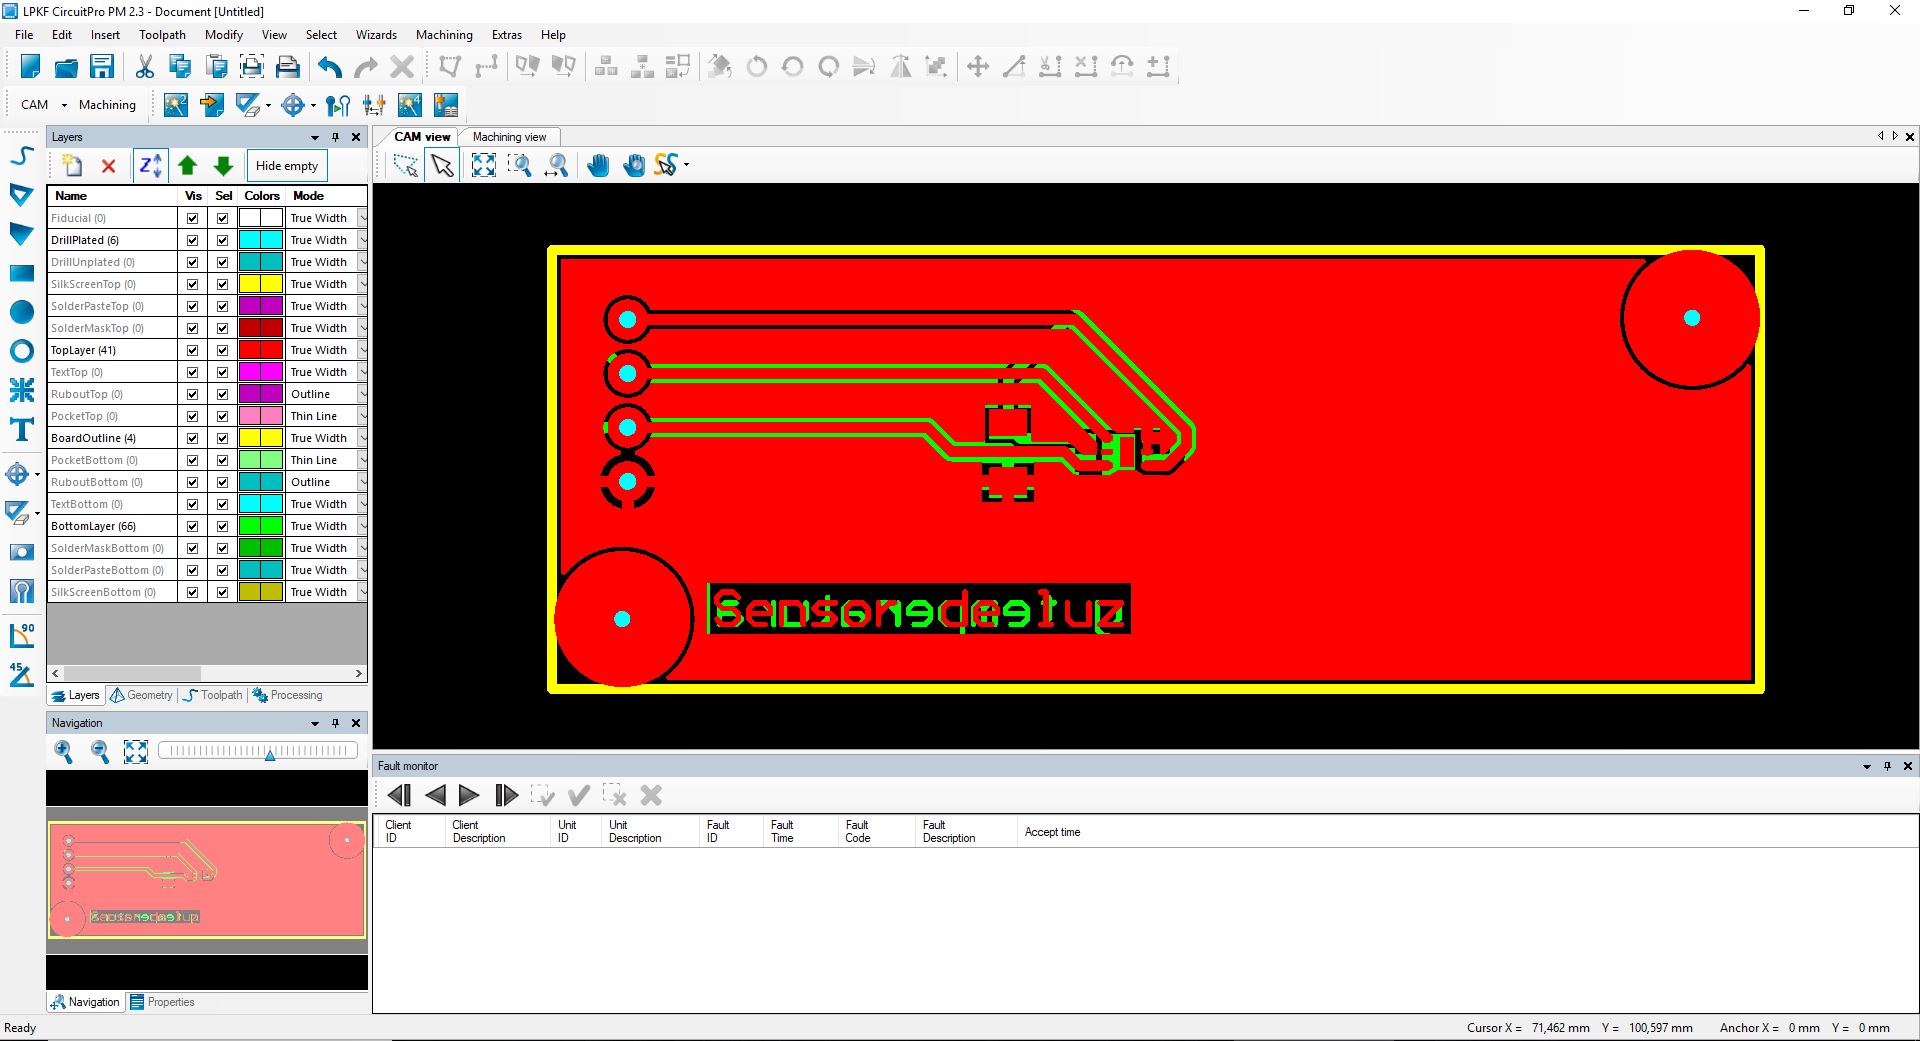Click zoom to fit icon in CAM view
This screenshot has width=1920, height=1041.
[x=483, y=165]
